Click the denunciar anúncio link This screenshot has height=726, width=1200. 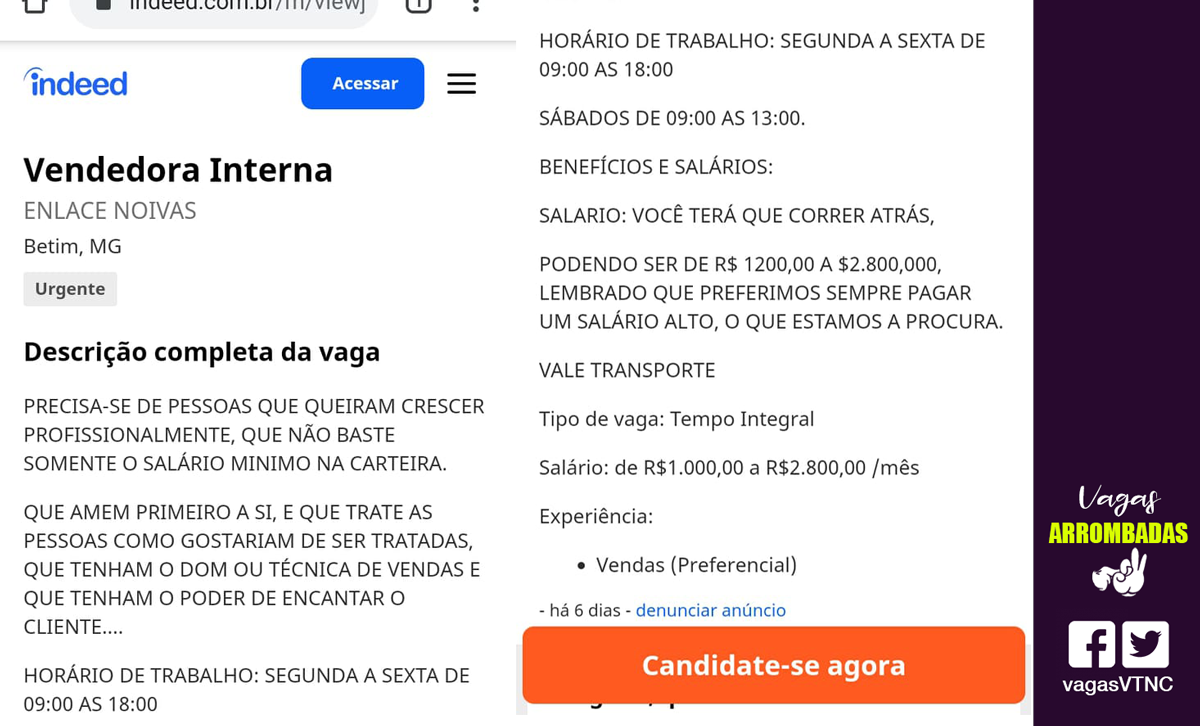click(x=711, y=610)
